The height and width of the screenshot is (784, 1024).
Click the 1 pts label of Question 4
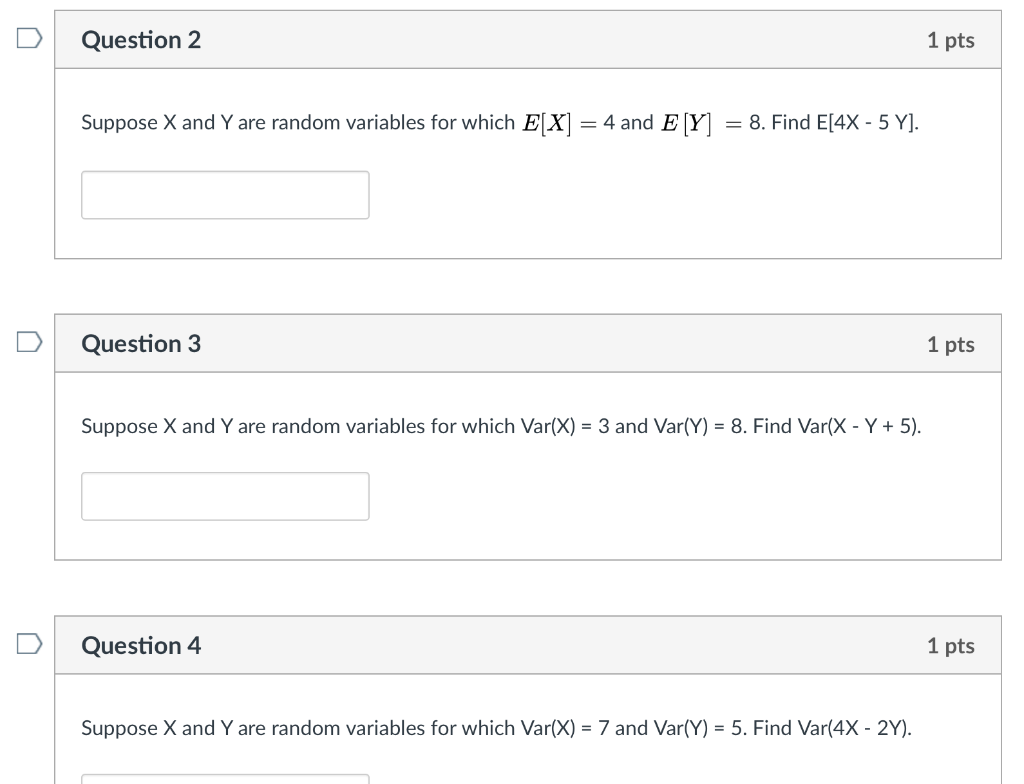(951, 645)
